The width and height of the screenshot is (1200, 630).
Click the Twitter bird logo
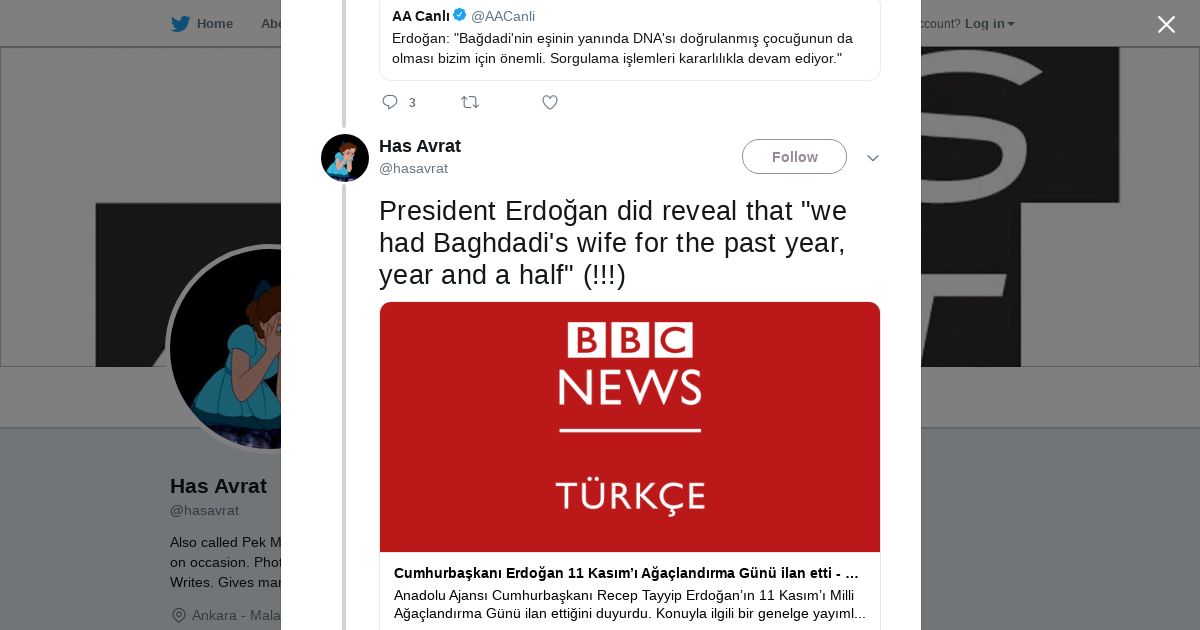point(180,24)
